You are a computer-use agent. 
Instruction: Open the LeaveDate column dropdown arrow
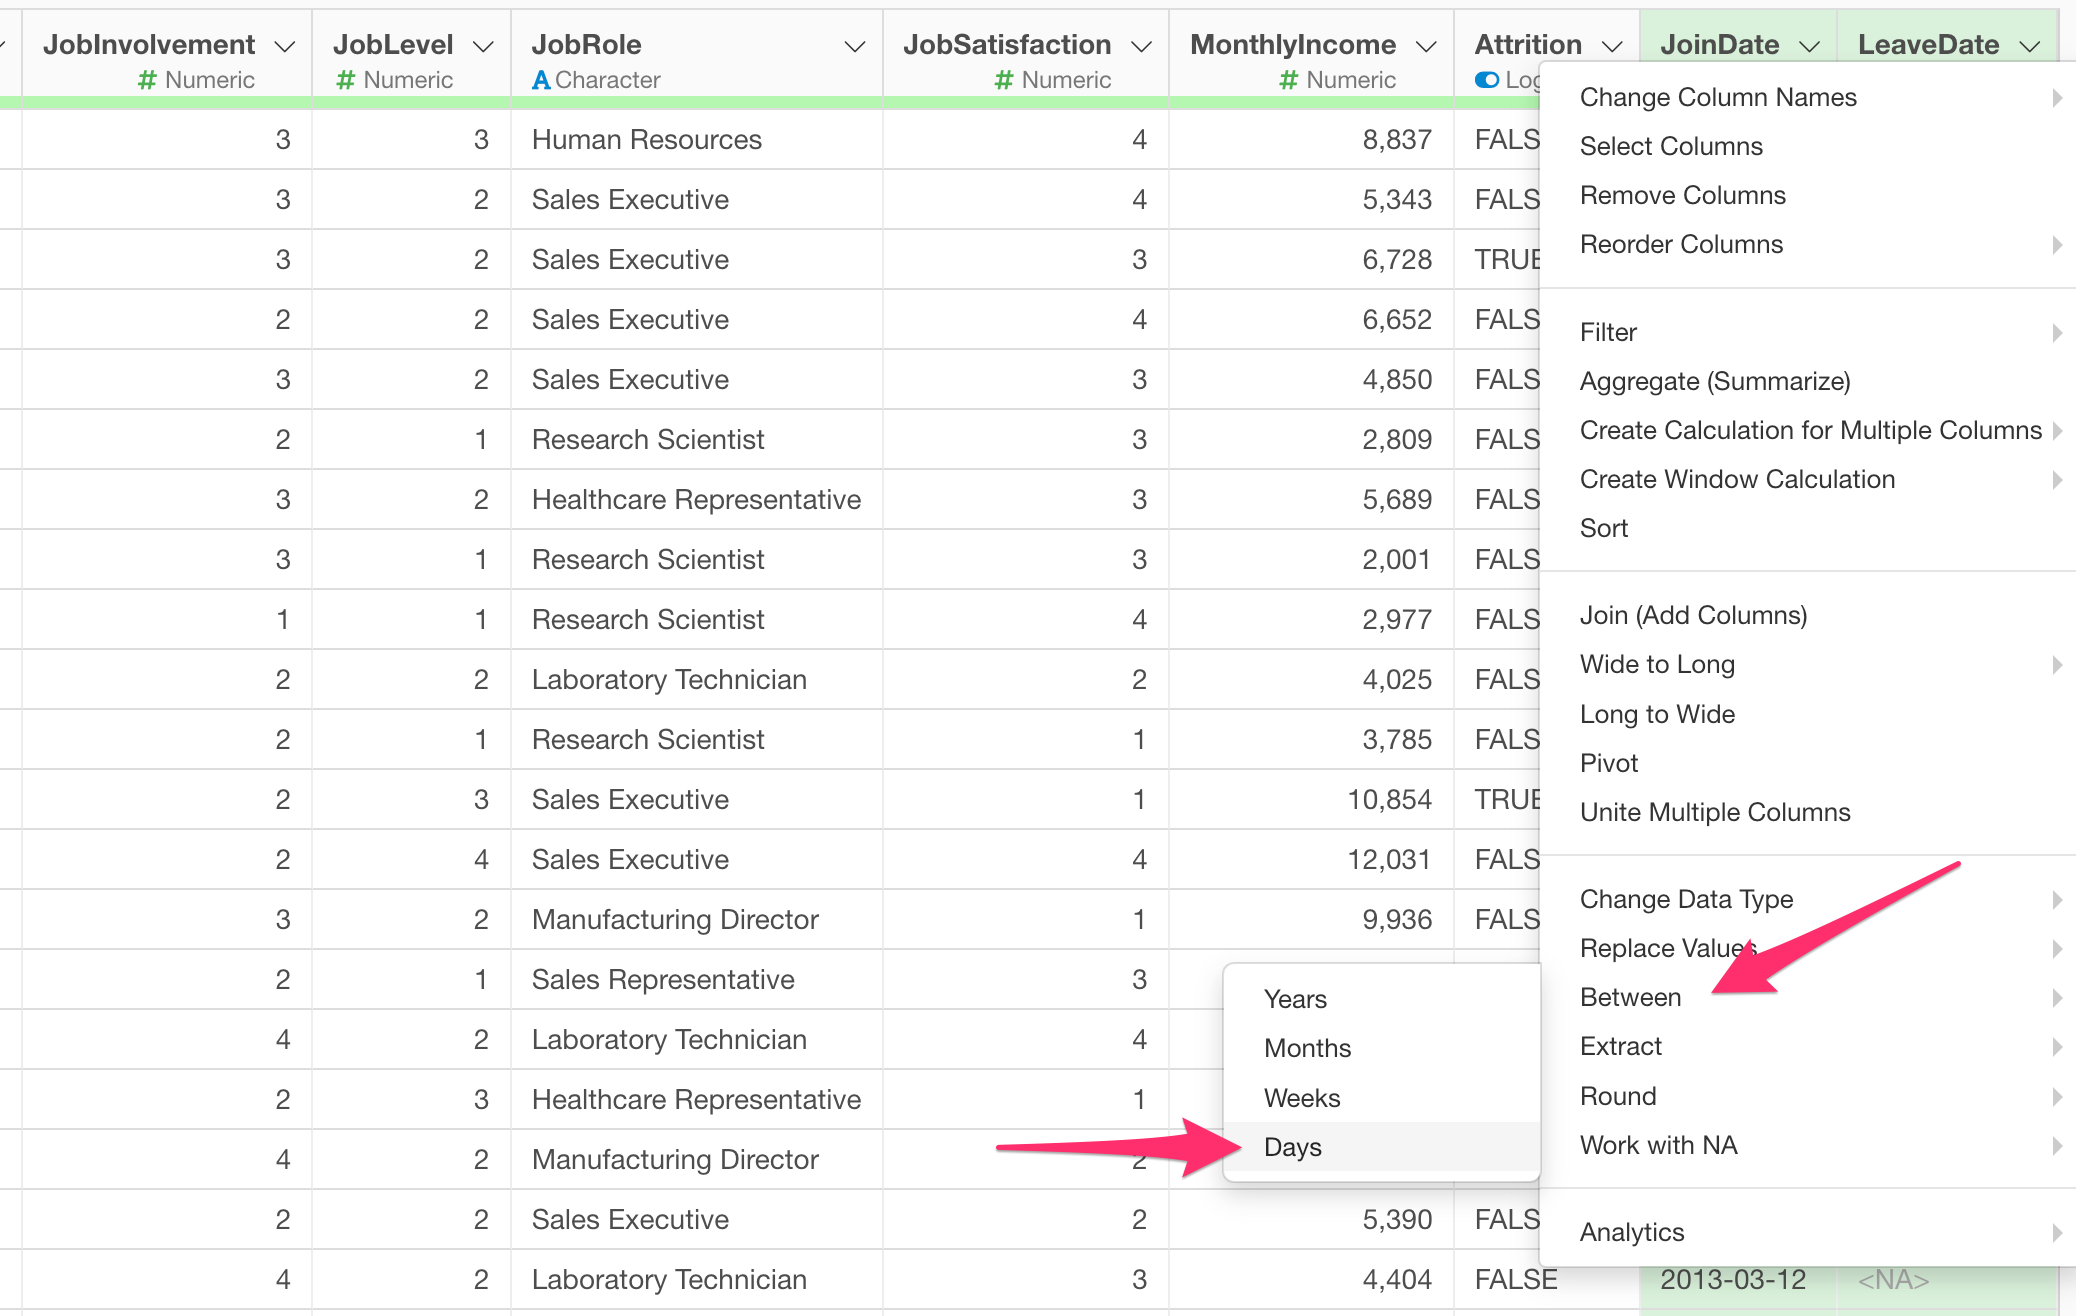click(x=2030, y=46)
